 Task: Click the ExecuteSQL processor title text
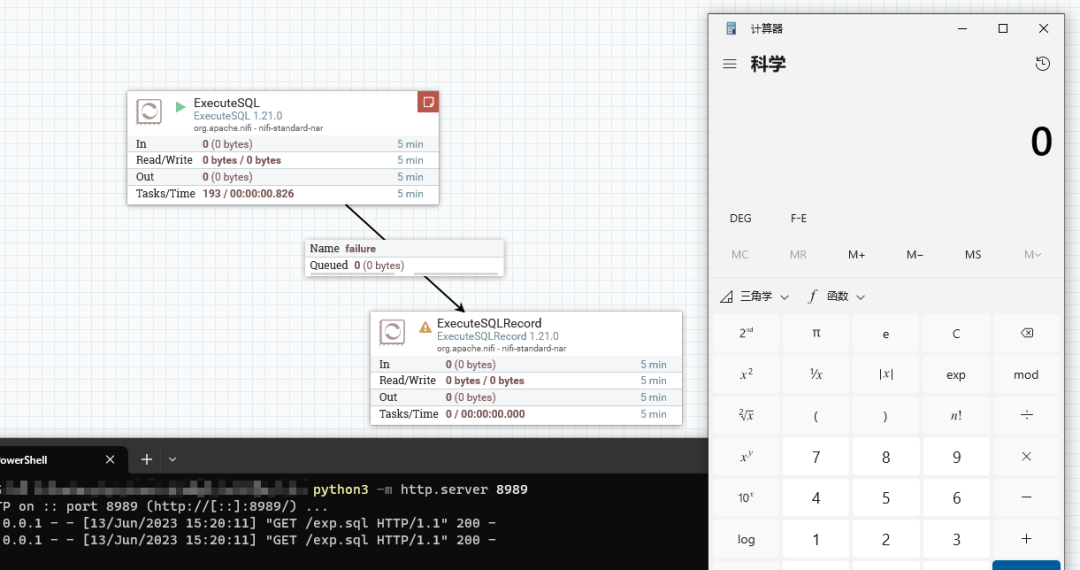pos(227,103)
